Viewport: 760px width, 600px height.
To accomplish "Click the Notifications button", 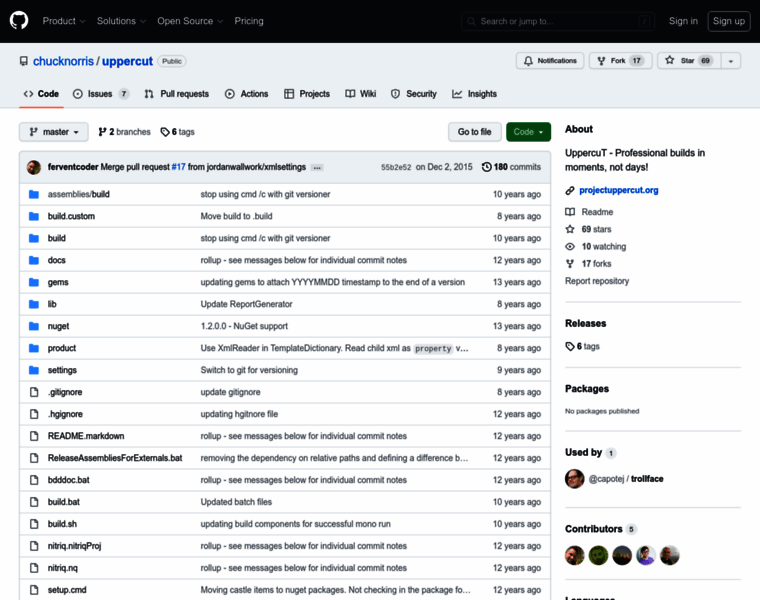I will (x=550, y=61).
